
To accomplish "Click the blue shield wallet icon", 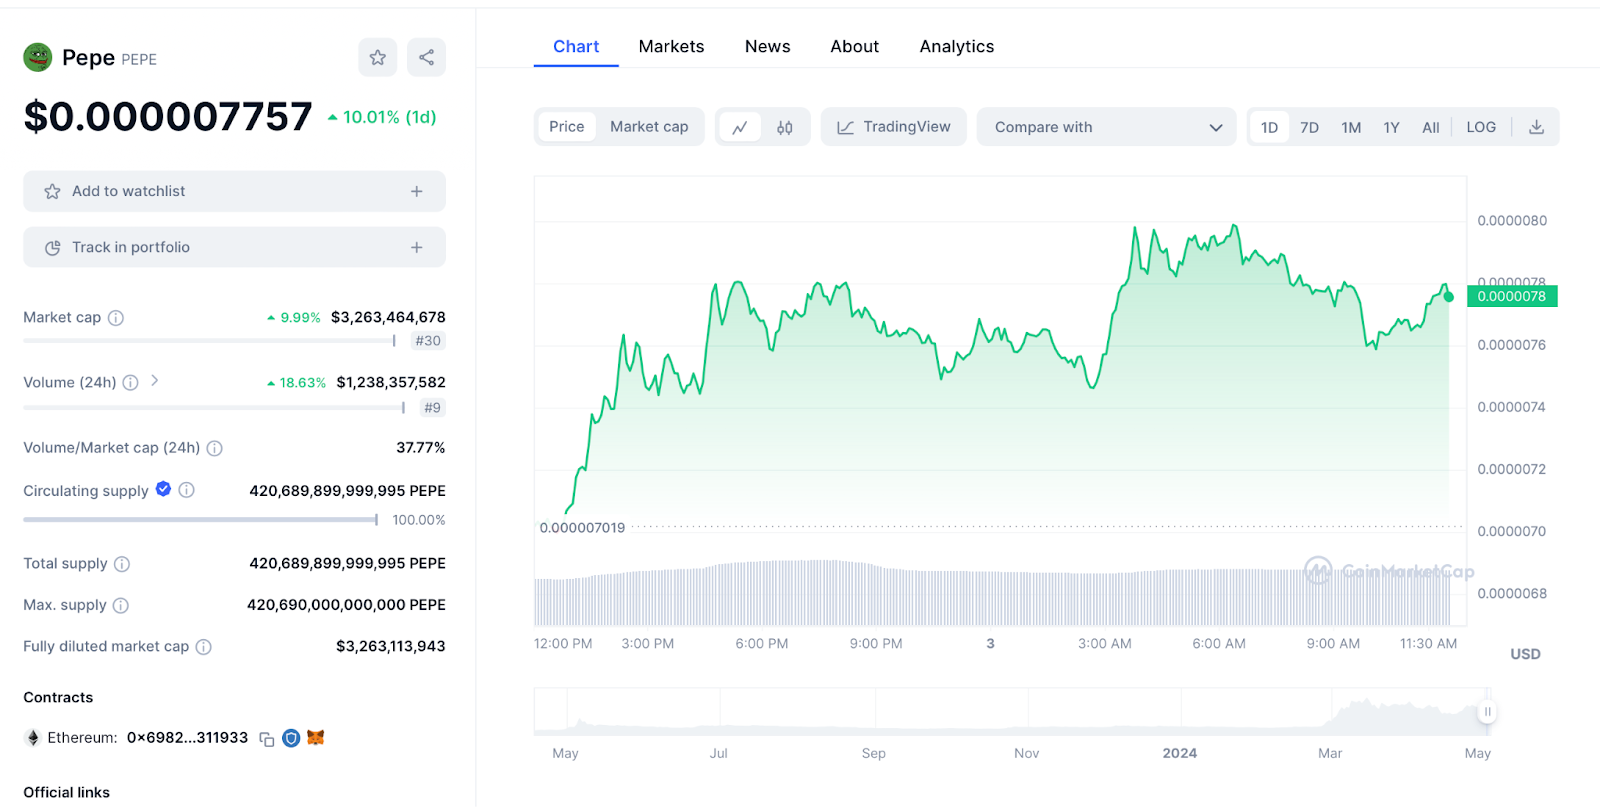I will [x=291, y=738].
